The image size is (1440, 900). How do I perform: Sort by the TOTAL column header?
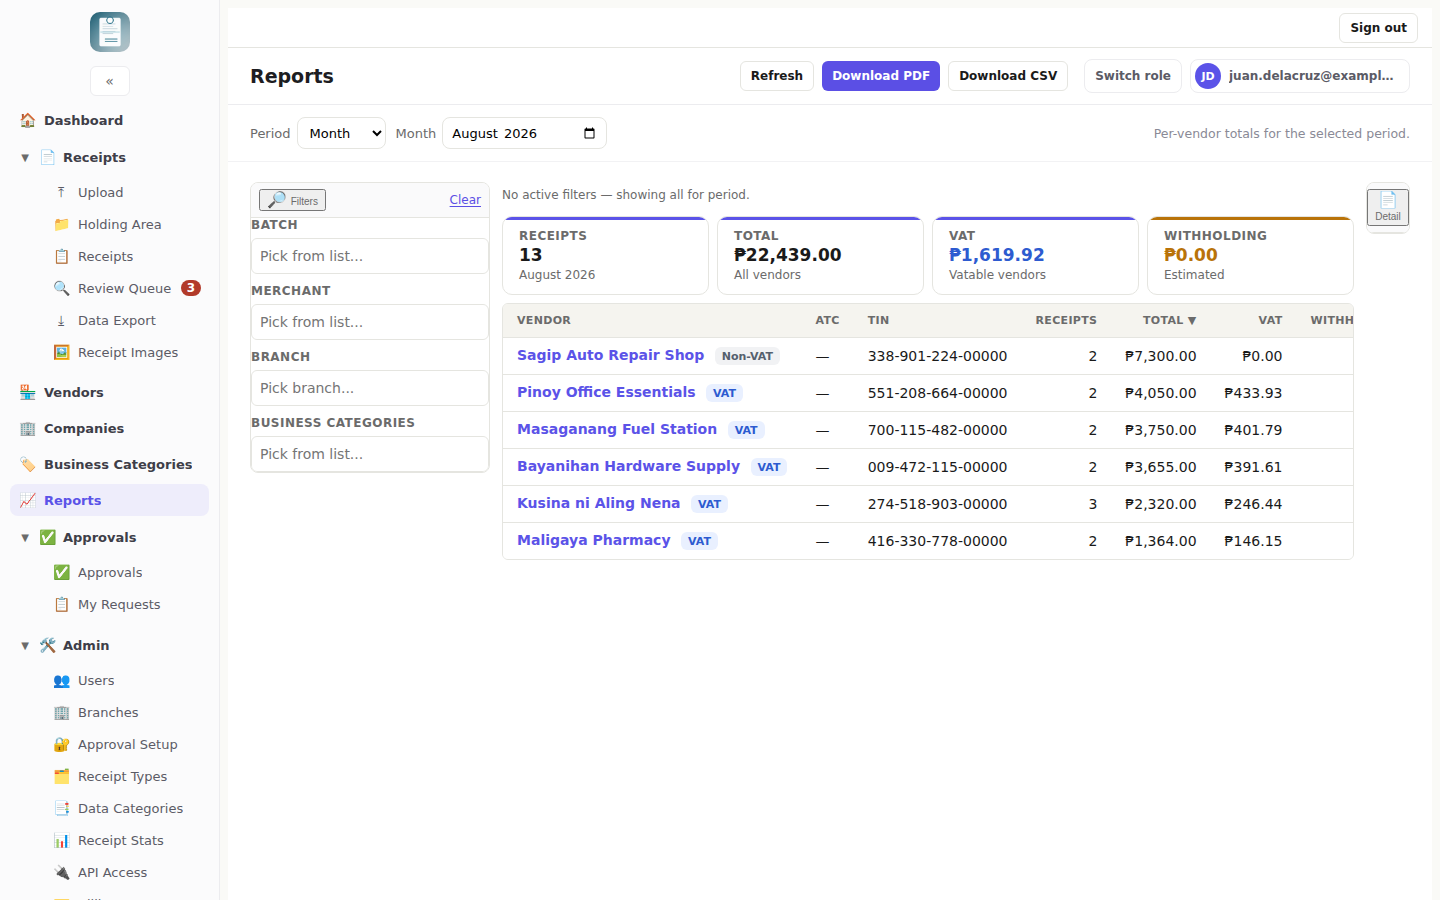(1169, 320)
